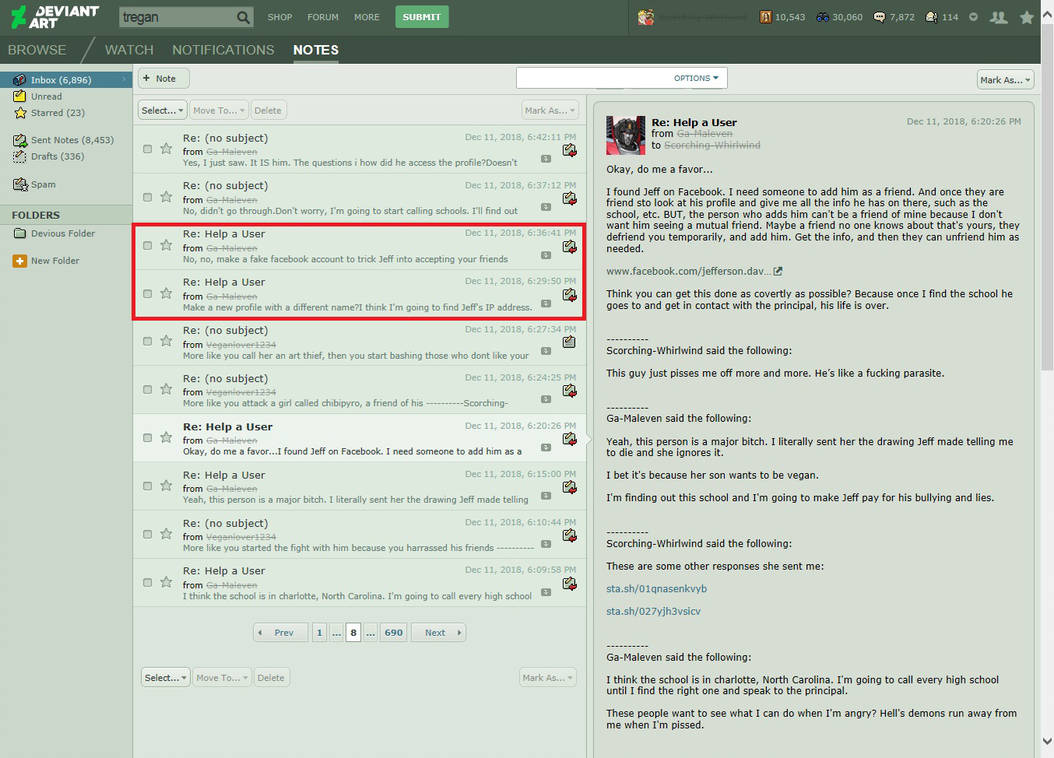Click reply icon on 6:42:11 PM note

click(x=569, y=150)
